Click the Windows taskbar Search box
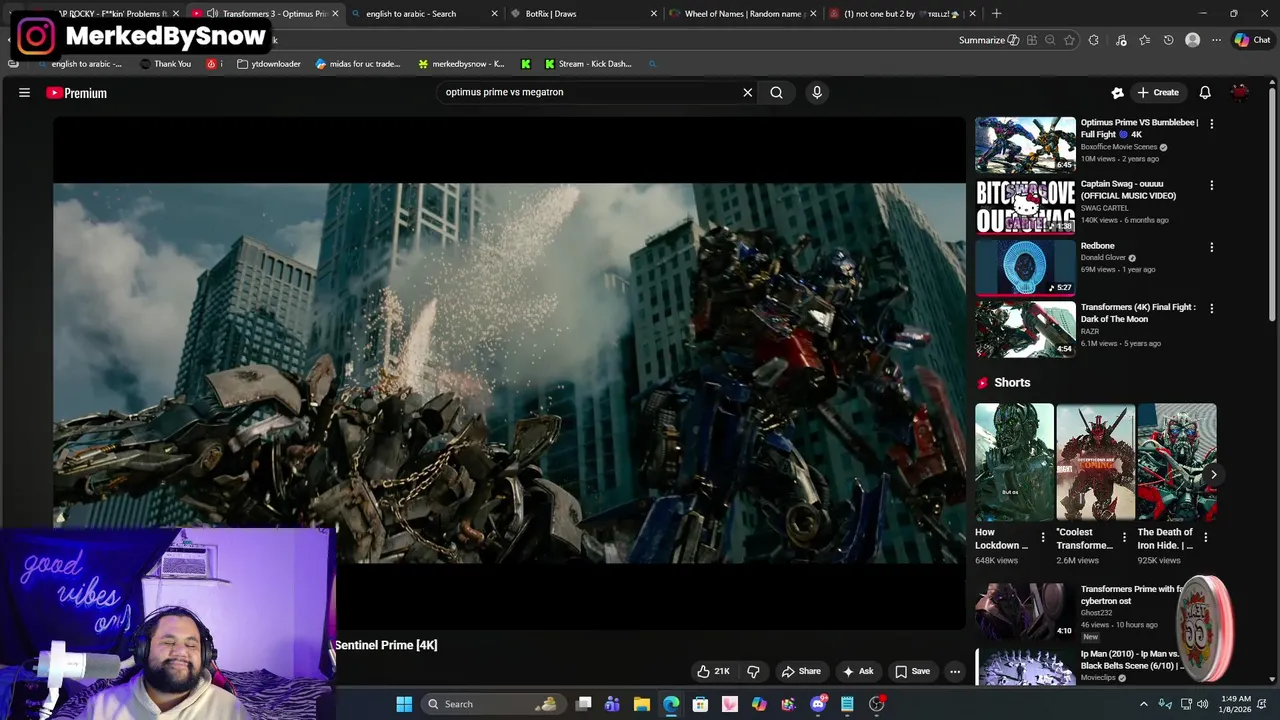Viewport: 1280px width, 720px height. click(x=491, y=704)
